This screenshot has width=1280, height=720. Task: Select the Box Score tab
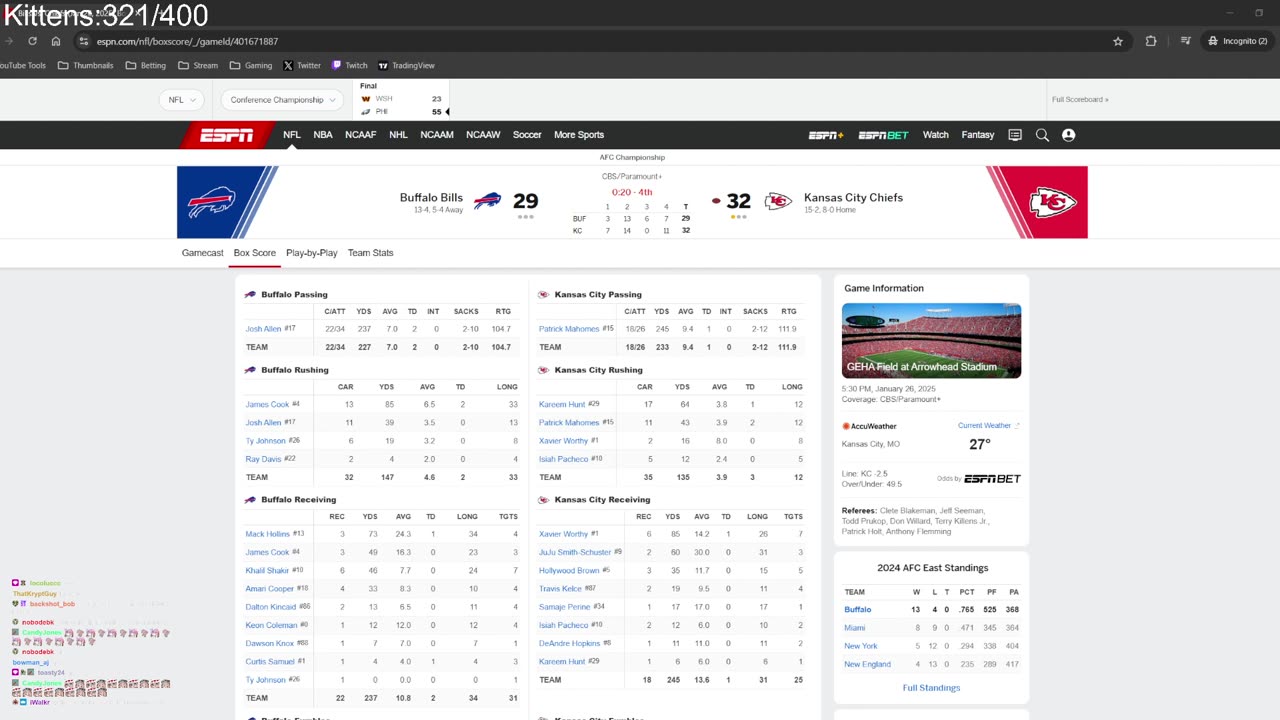coord(255,253)
